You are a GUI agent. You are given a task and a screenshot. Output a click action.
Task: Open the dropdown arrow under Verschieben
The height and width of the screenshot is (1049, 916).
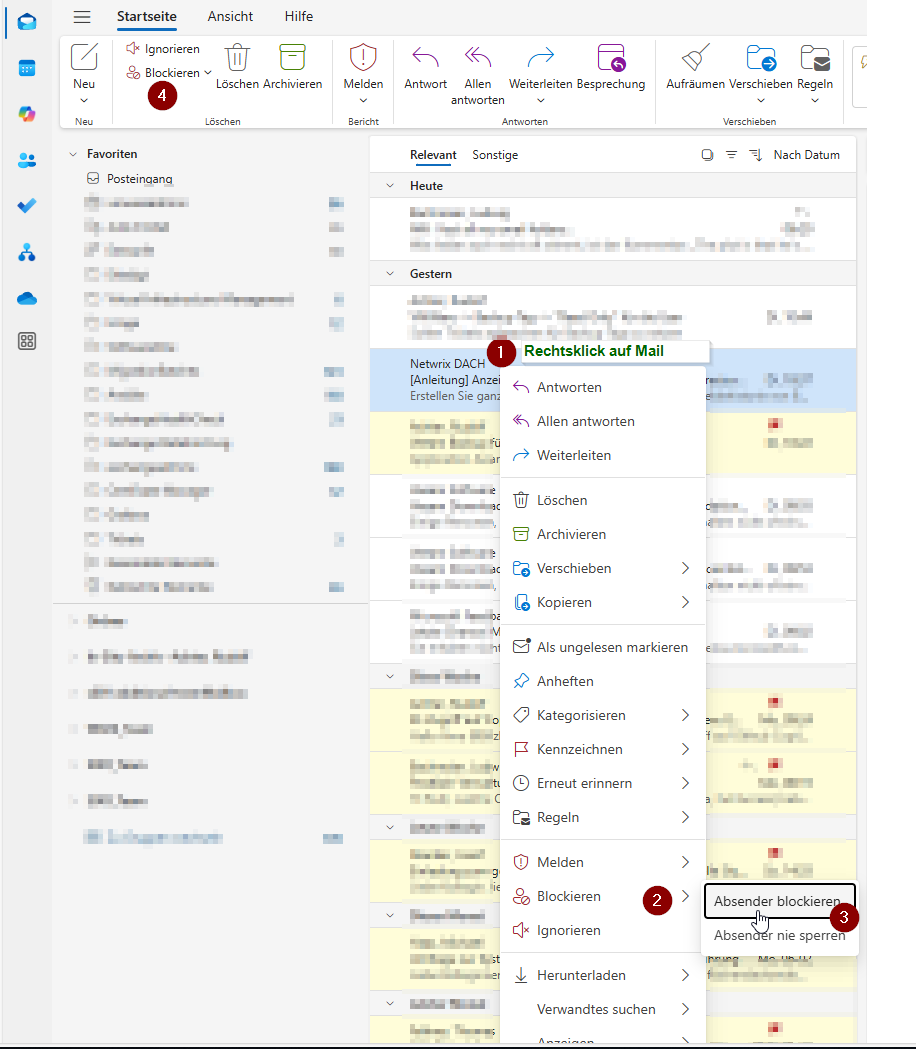761,100
